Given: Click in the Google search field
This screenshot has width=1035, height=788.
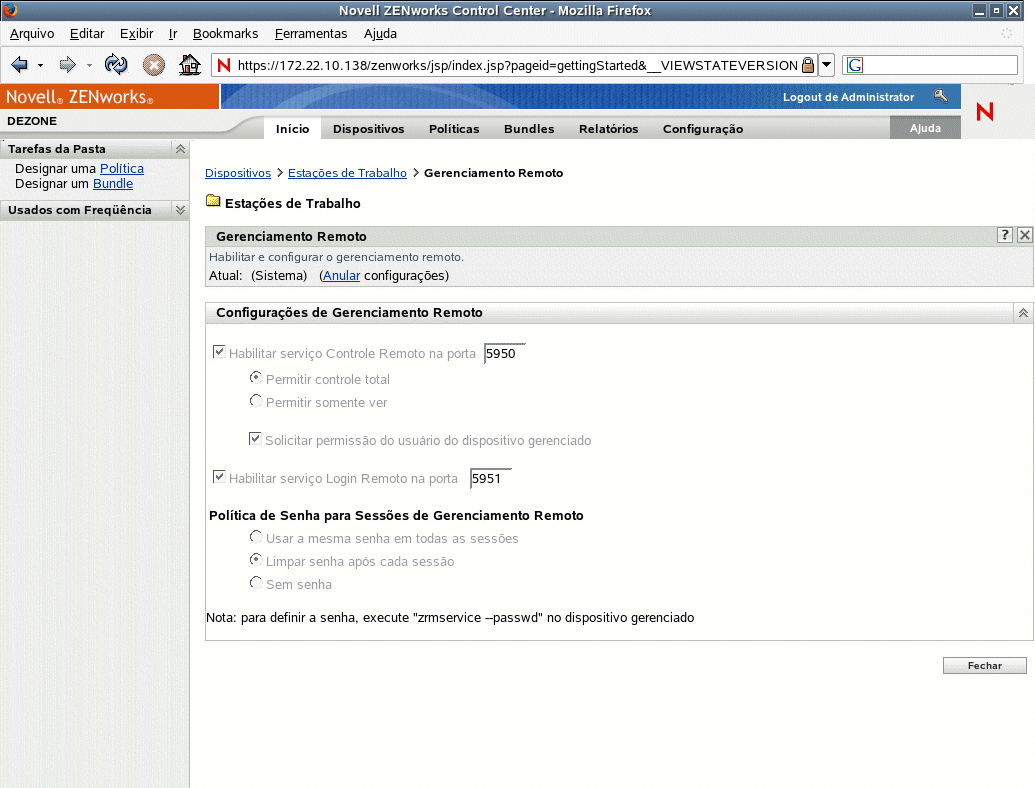Looking at the screenshot, I should [x=940, y=65].
